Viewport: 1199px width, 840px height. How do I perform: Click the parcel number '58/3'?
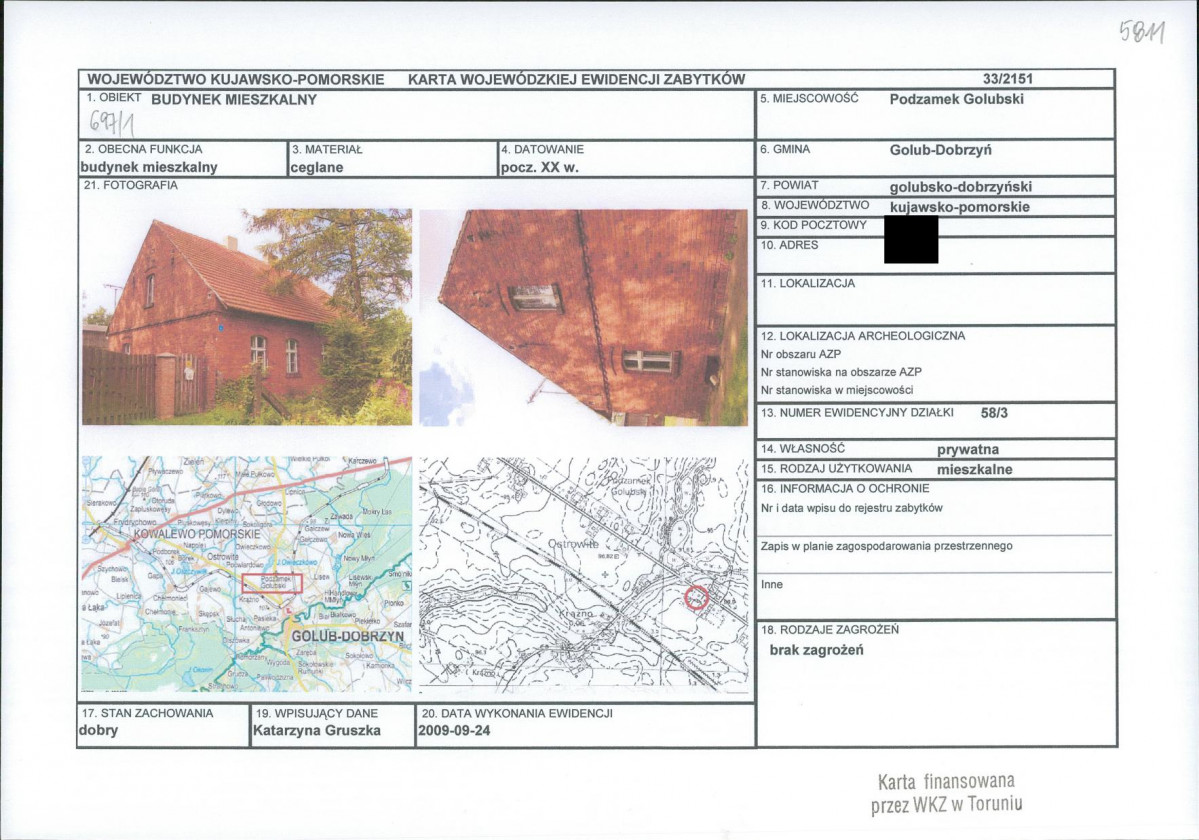click(994, 413)
